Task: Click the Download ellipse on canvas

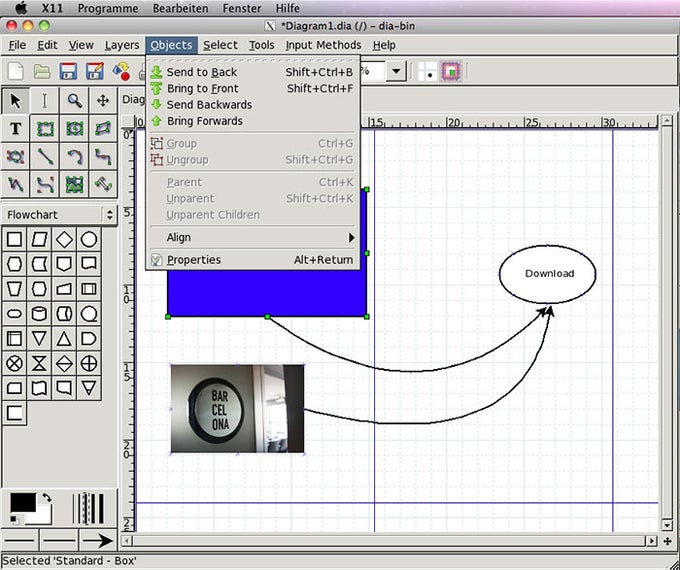Action: (x=547, y=274)
